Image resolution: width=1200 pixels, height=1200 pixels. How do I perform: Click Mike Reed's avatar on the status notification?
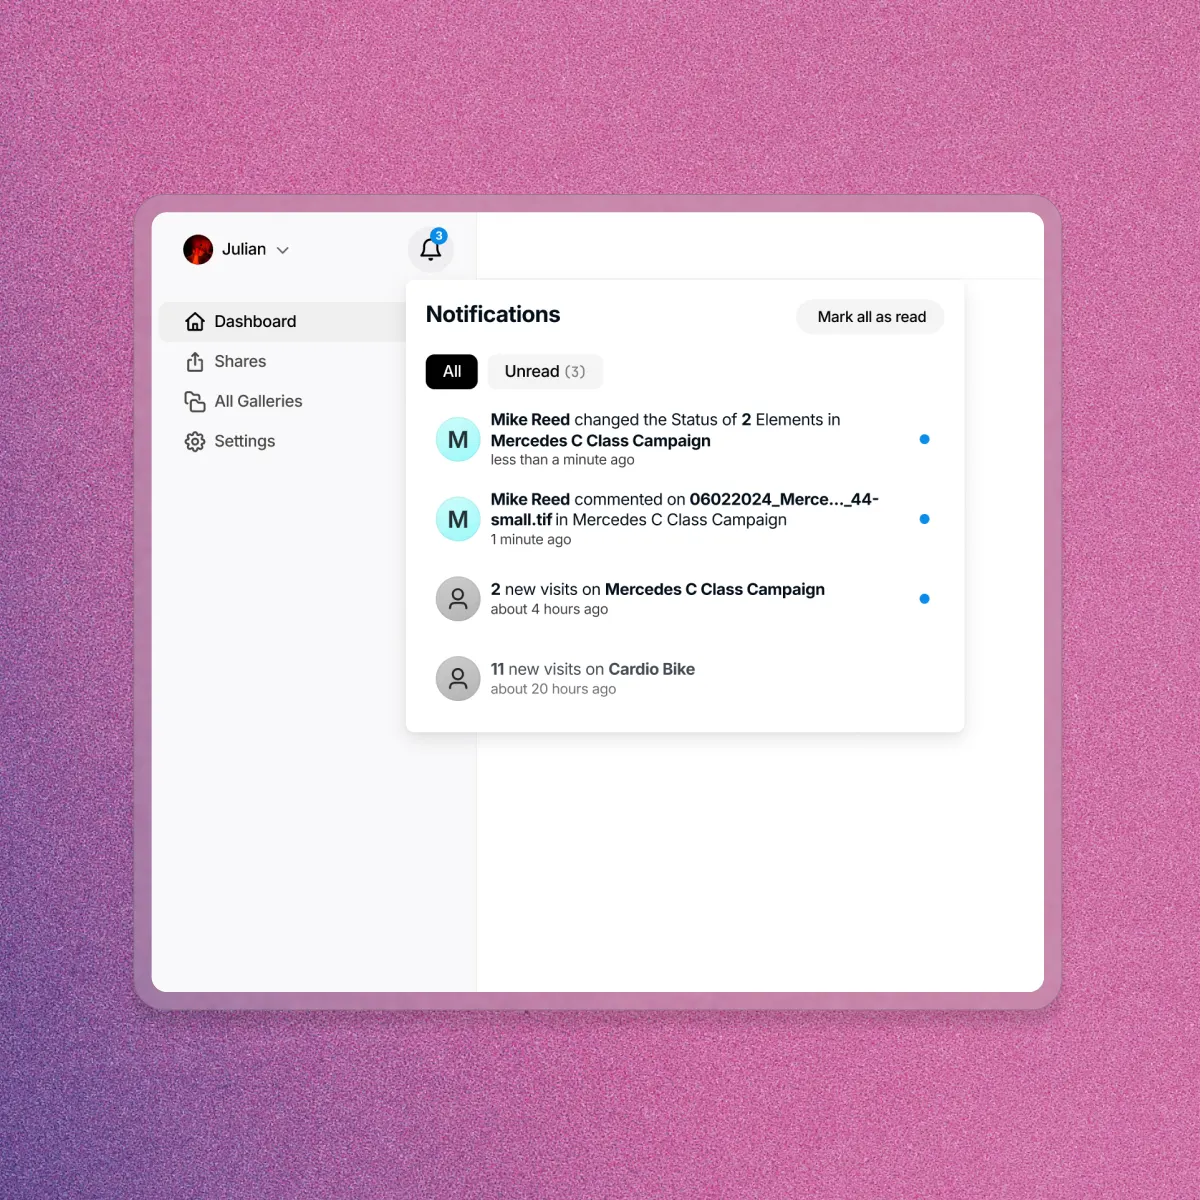click(457, 439)
